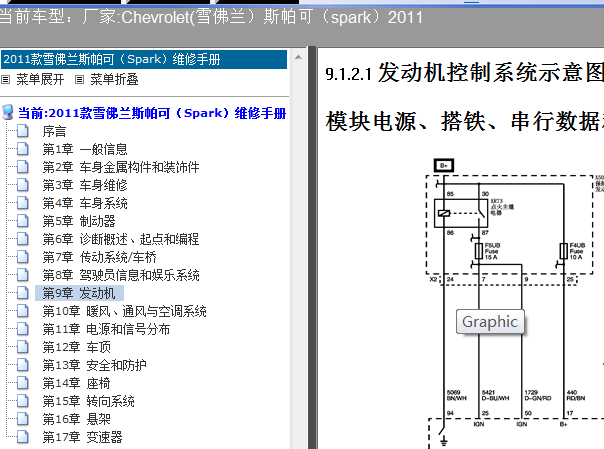Click the 9.1.2.1 发动机控制系统示意图 heading
Viewport: 604px width, 449px height.
click(x=465, y=72)
